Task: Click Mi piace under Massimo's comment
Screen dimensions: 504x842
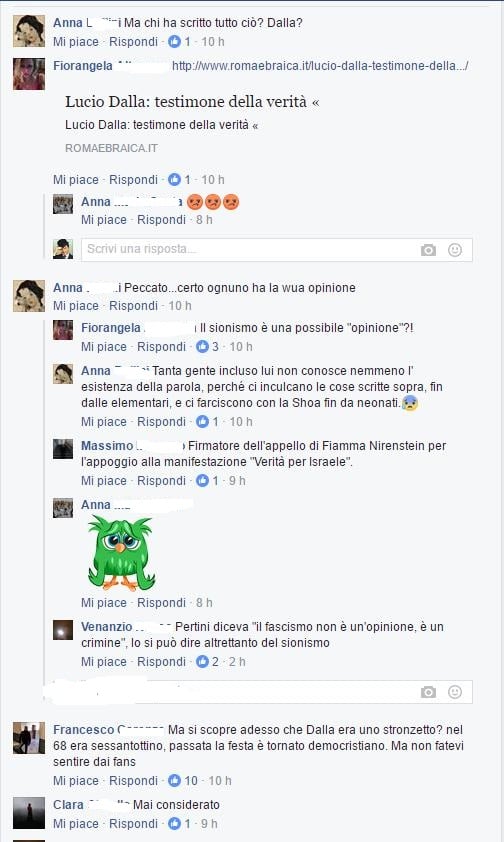Action: (104, 481)
